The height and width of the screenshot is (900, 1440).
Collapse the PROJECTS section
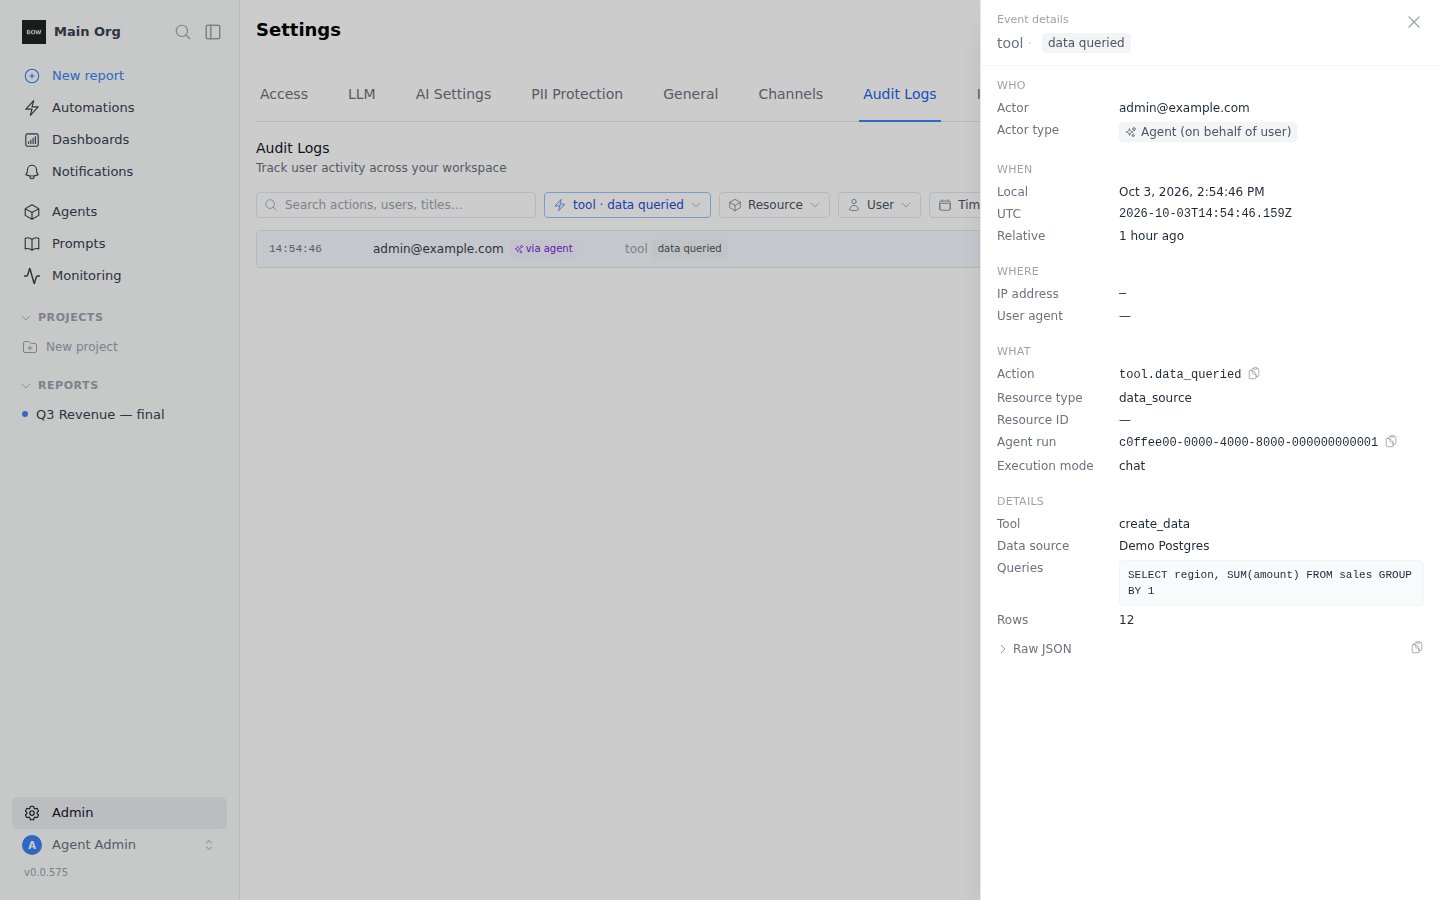coord(62,317)
